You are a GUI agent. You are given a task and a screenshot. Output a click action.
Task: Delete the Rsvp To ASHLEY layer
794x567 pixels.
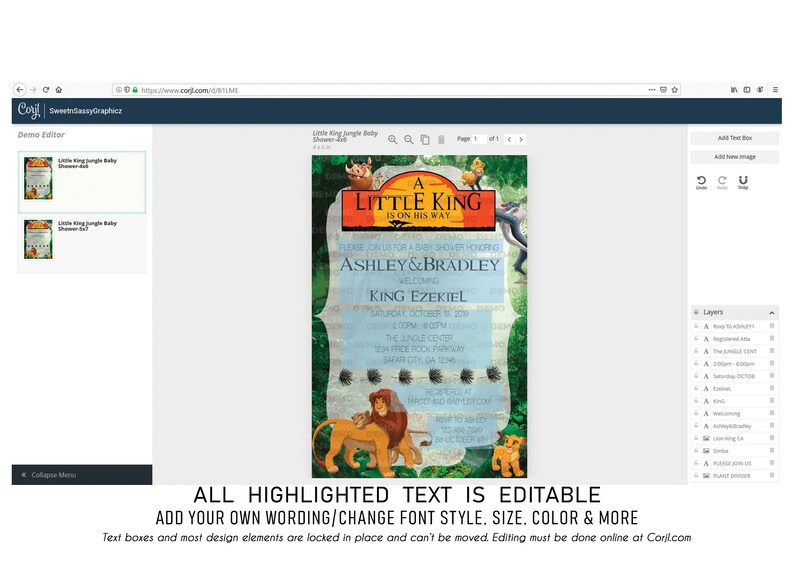point(772,326)
